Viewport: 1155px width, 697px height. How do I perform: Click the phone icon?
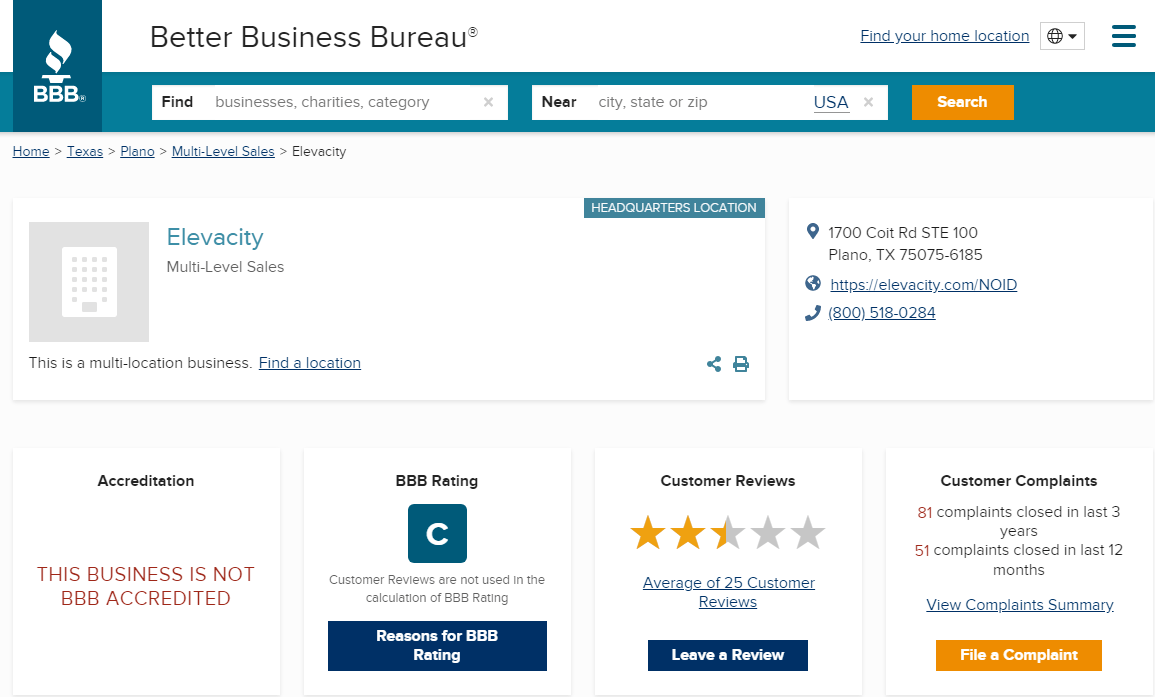812,313
